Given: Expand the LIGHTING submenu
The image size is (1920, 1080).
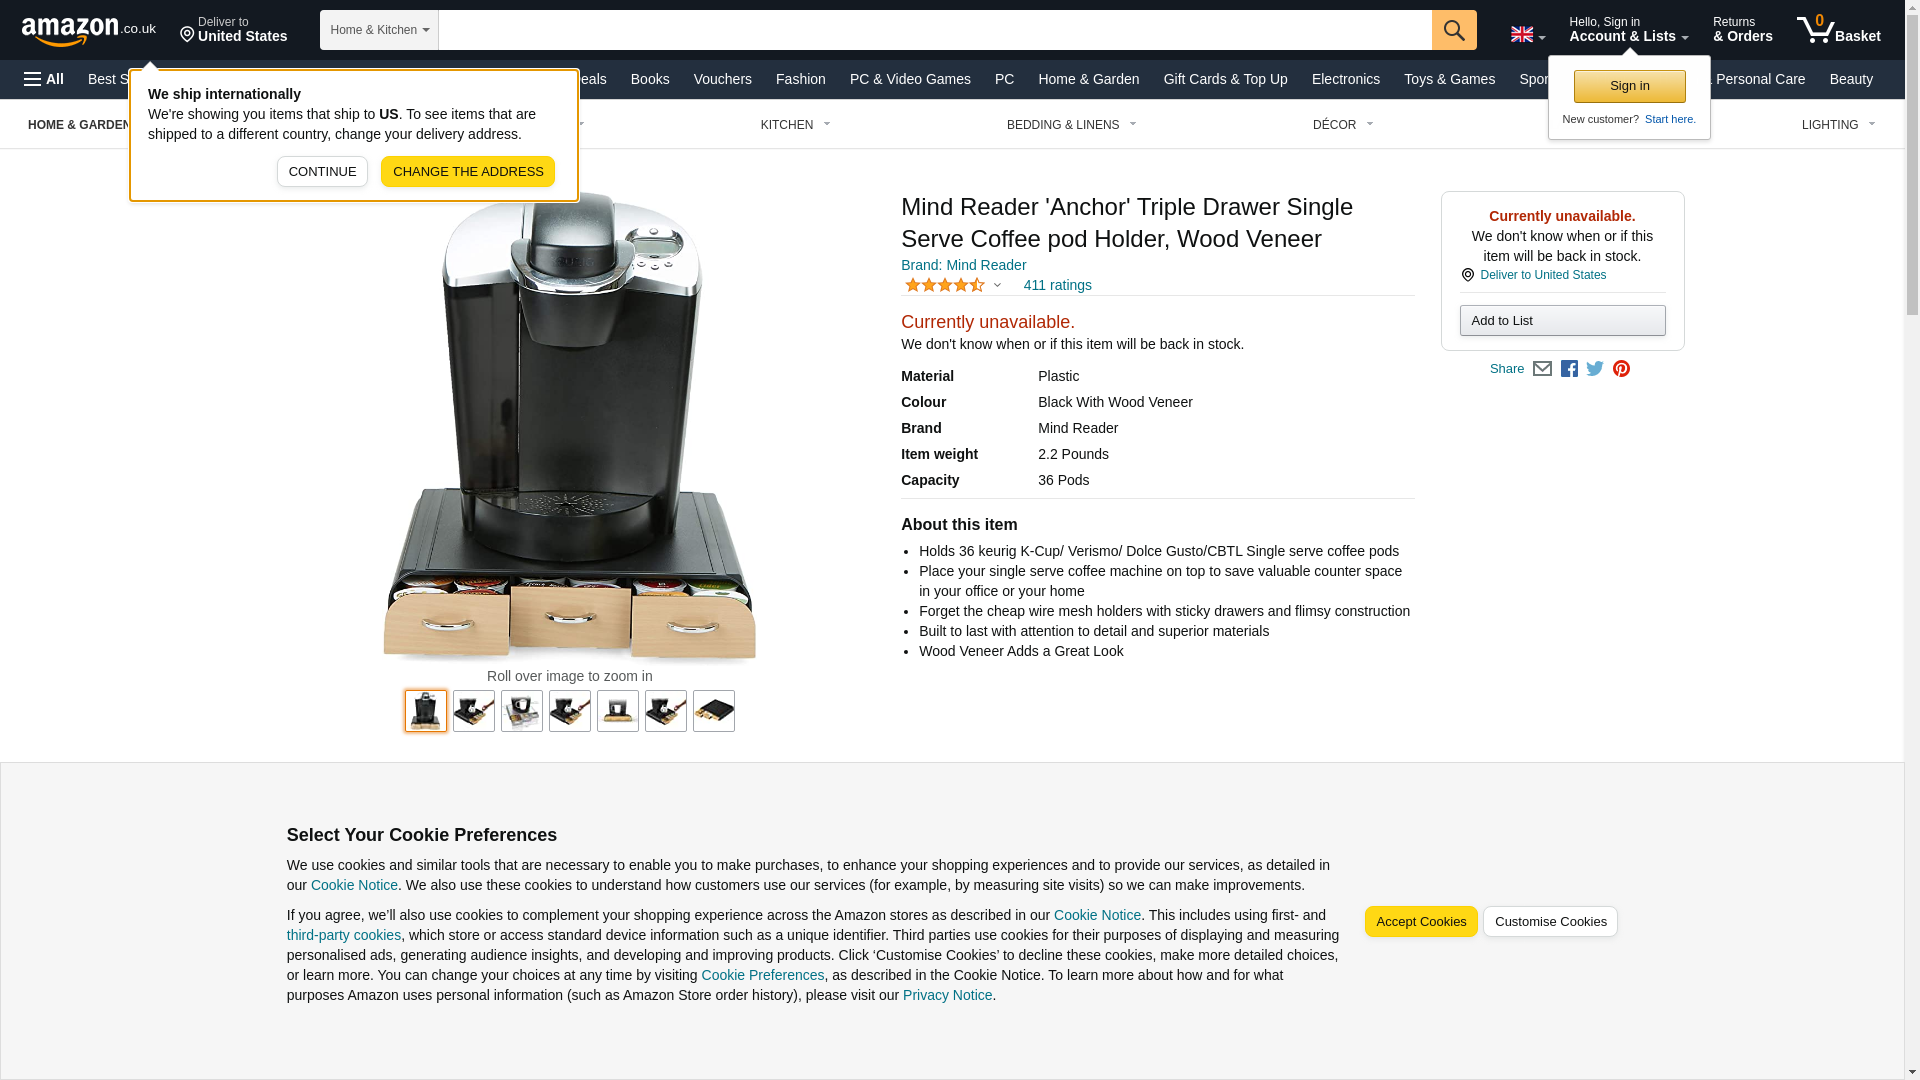Looking at the screenshot, I should tap(1838, 125).
